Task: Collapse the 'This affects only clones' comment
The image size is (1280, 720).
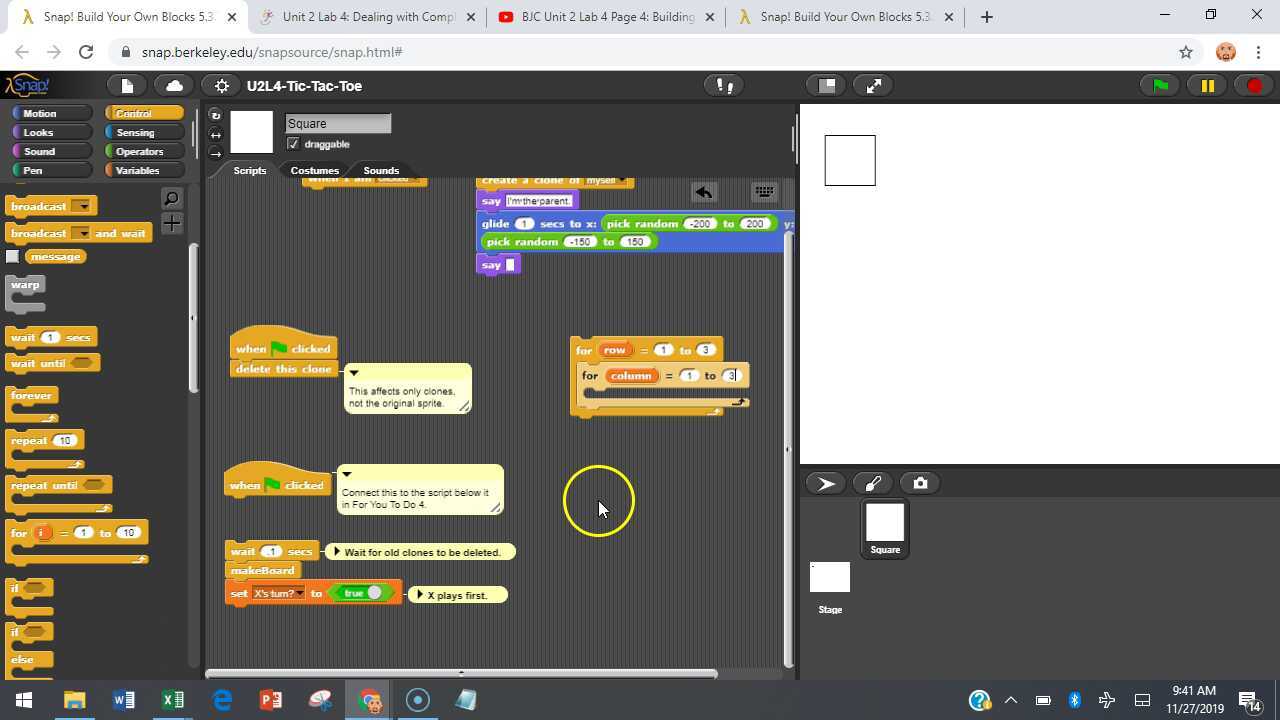Action: 354,372
